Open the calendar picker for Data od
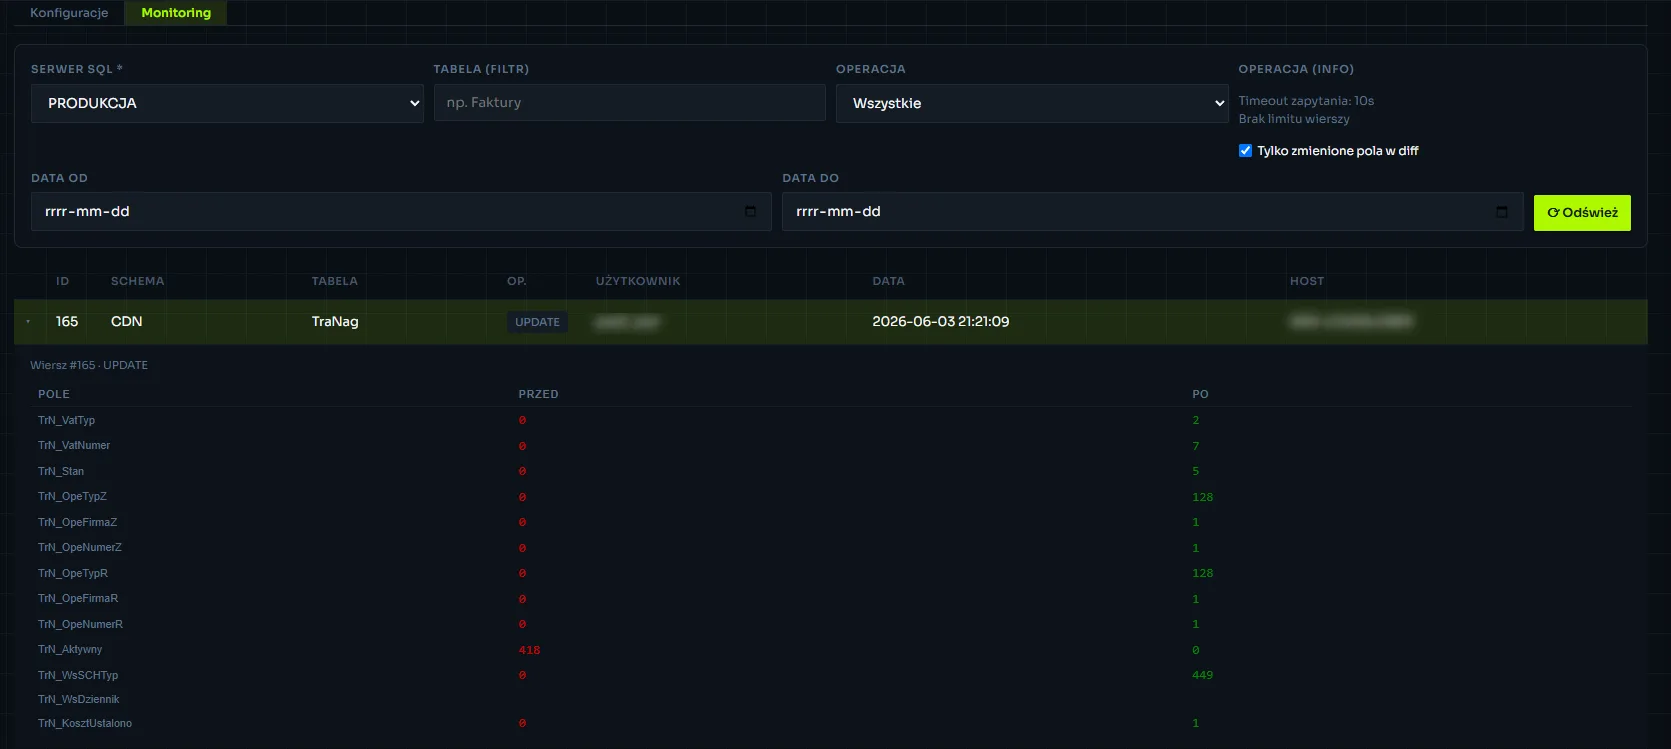1671x749 pixels. click(x=750, y=212)
